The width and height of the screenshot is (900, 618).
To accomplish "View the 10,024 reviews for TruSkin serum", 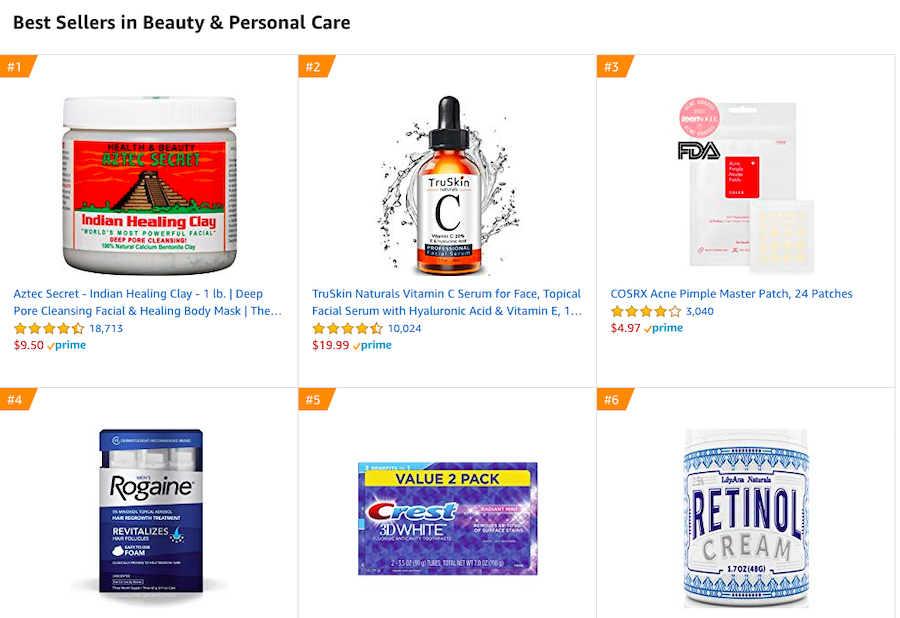I will (405, 328).
